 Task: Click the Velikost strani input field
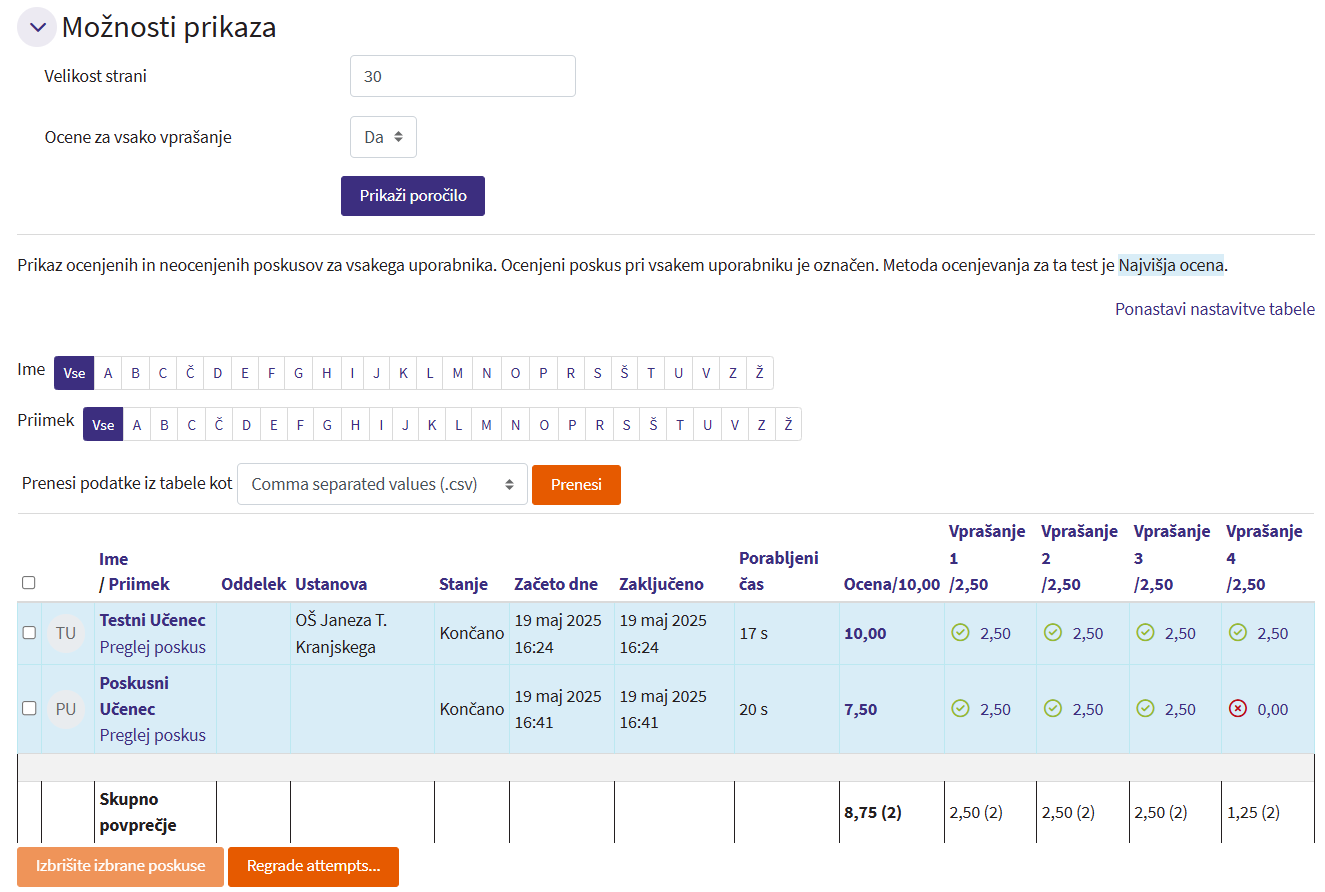[x=462, y=76]
